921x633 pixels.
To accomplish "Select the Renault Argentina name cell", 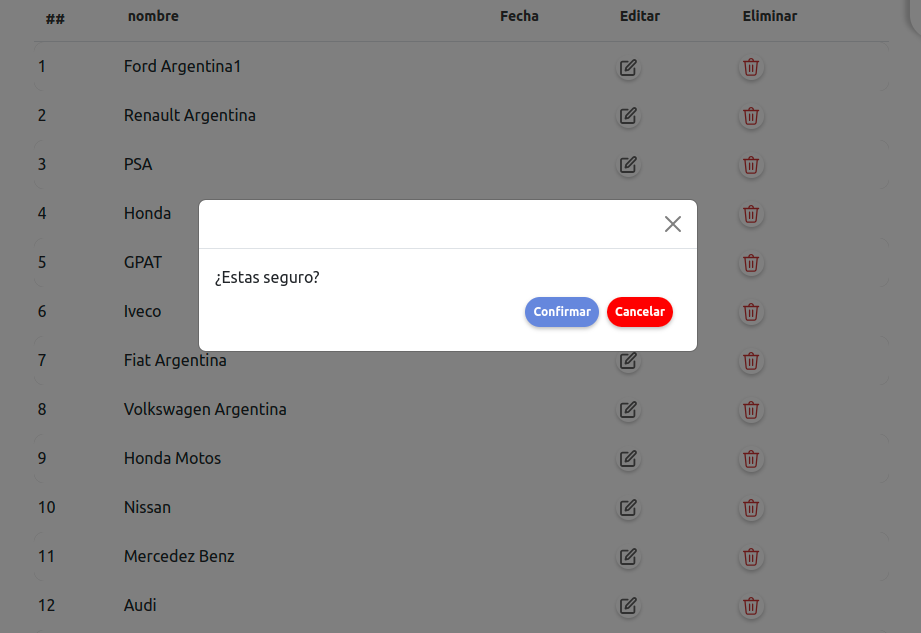I will (190, 115).
